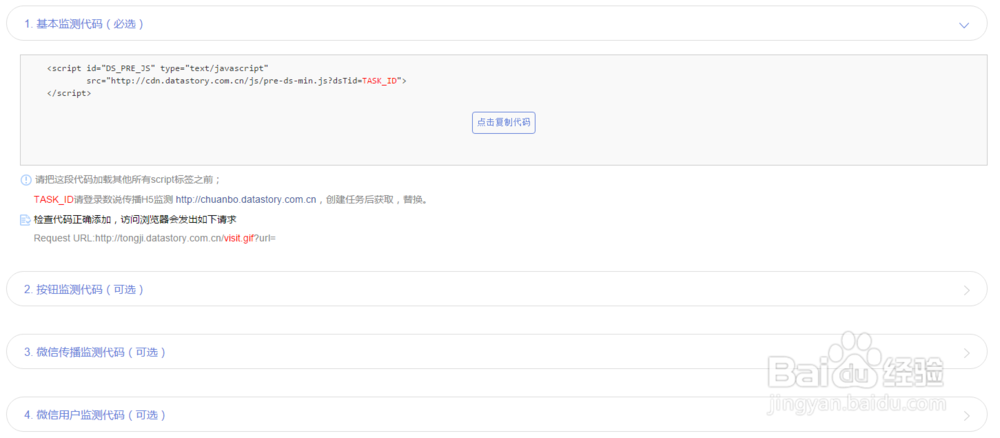Open the 3. 微信传播监测代码（可选）title

click(x=95, y=352)
